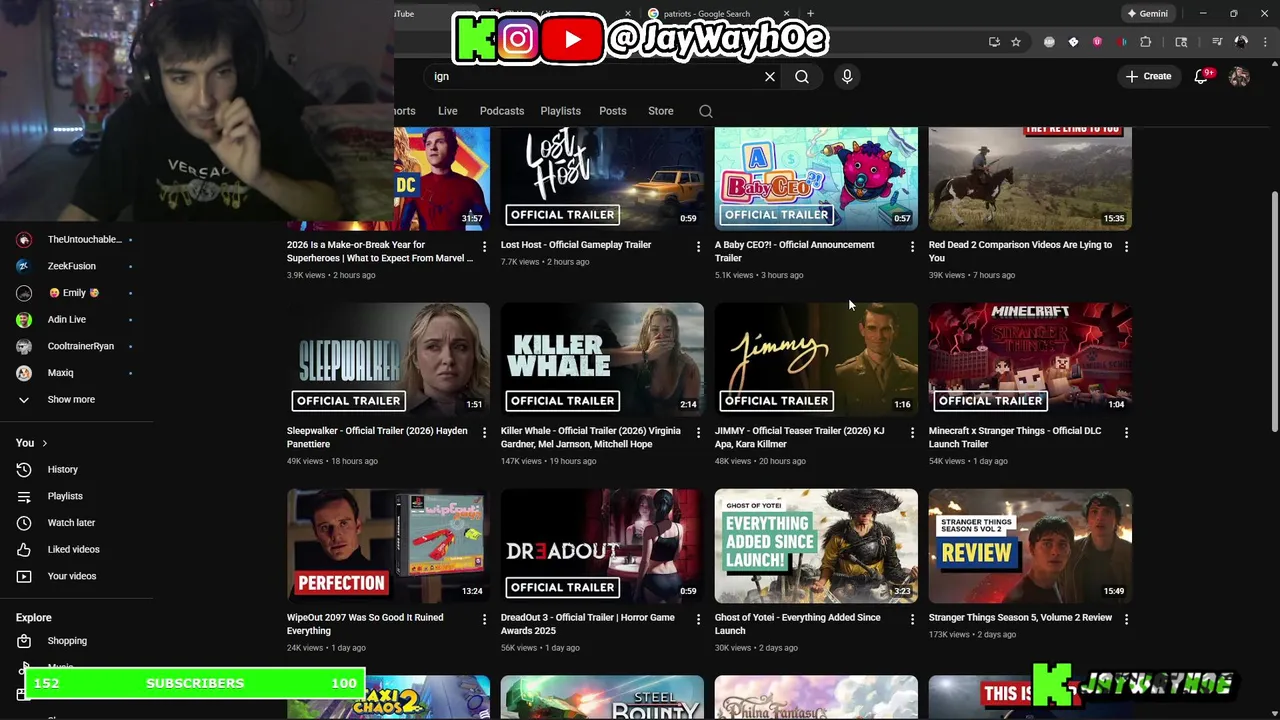Open Chrome extensions puzzle icon
This screenshot has width=1280, height=720.
coord(1146,42)
